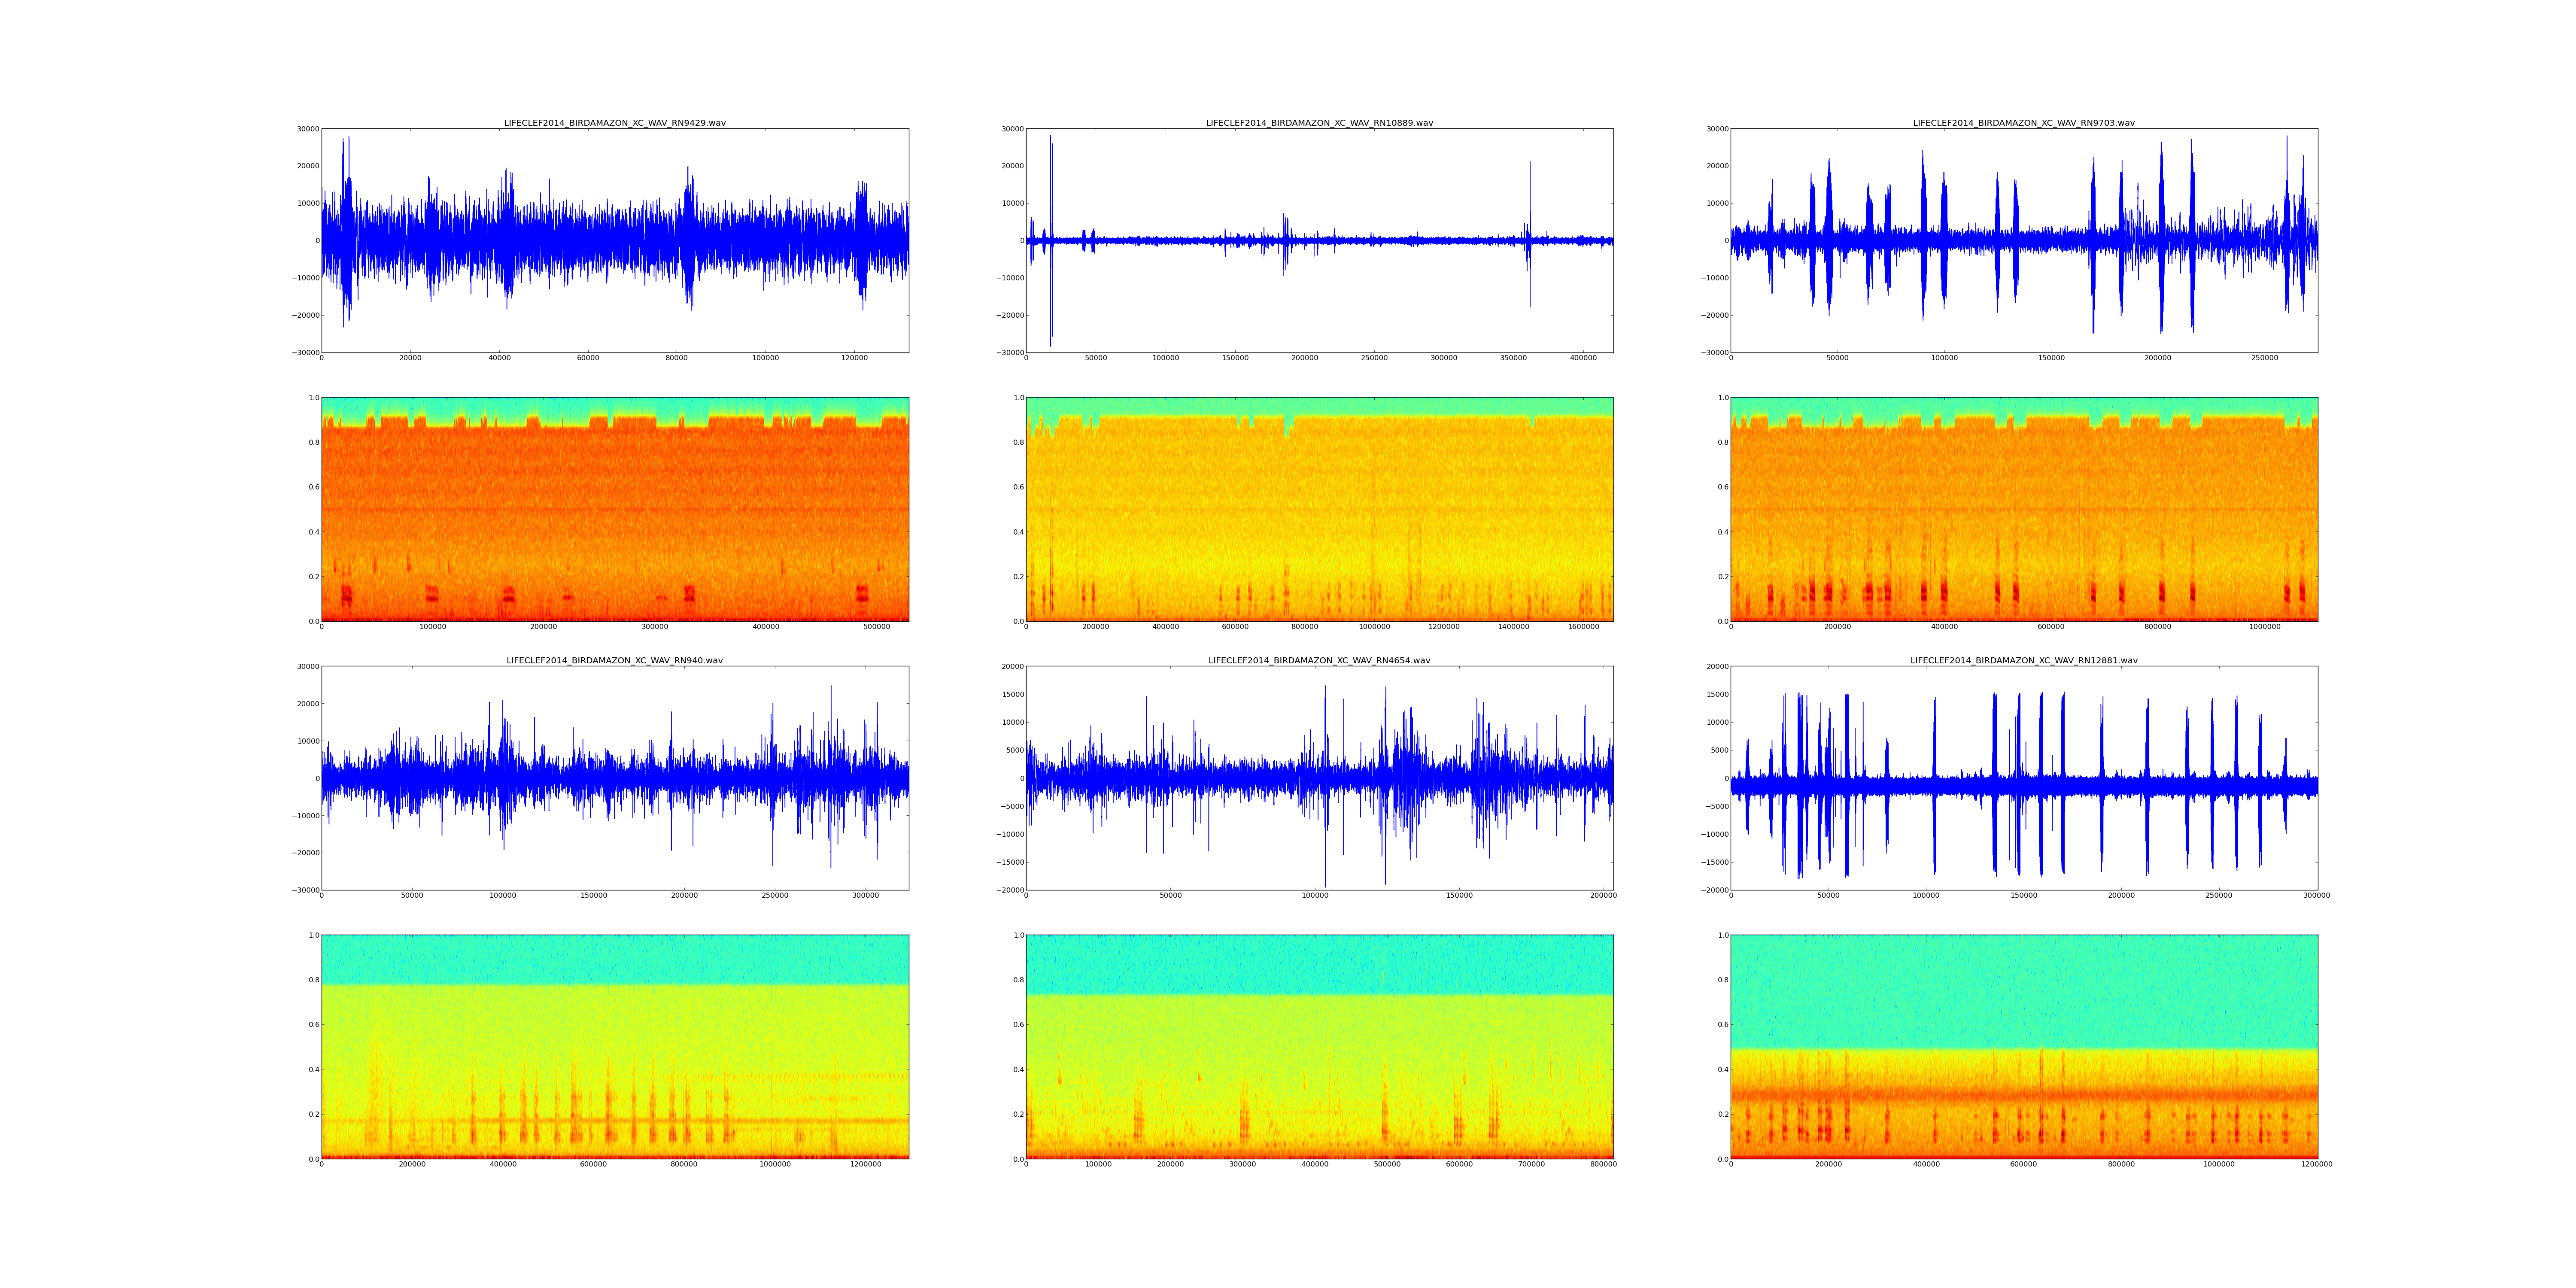Image resolution: width=2576 pixels, height=1288 pixels.
Task: Select the RN9703 waveform plot
Action: coord(2023,240)
